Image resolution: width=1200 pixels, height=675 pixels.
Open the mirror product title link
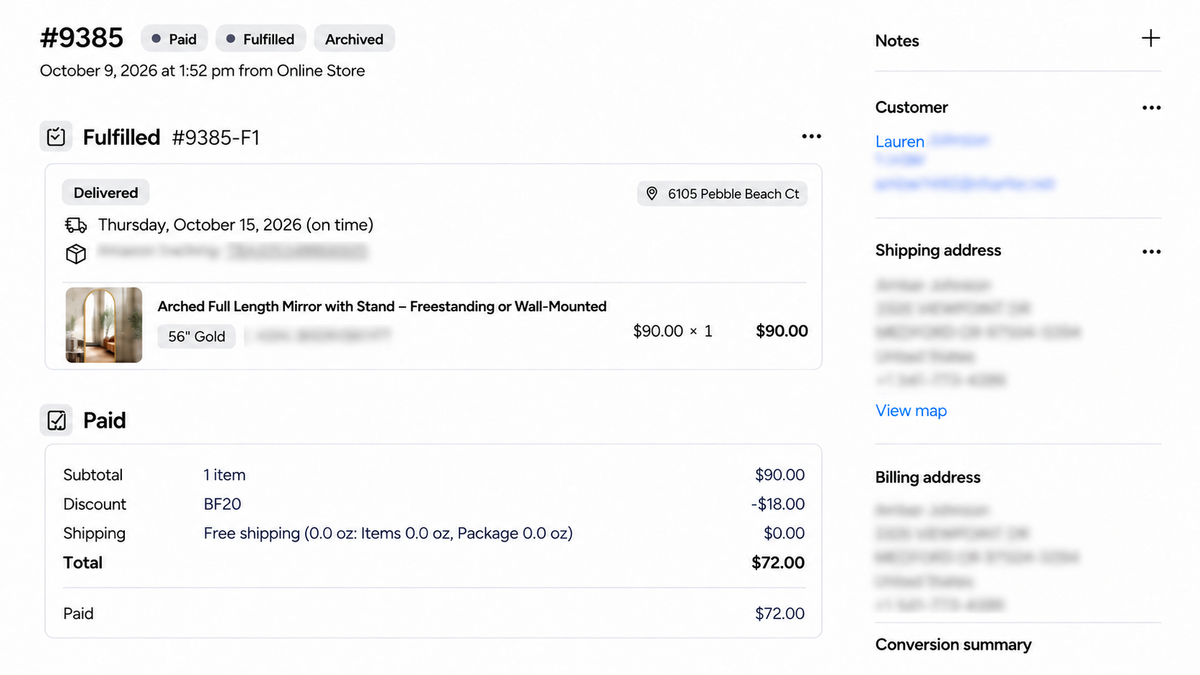pyautogui.click(x=382, y=306)
